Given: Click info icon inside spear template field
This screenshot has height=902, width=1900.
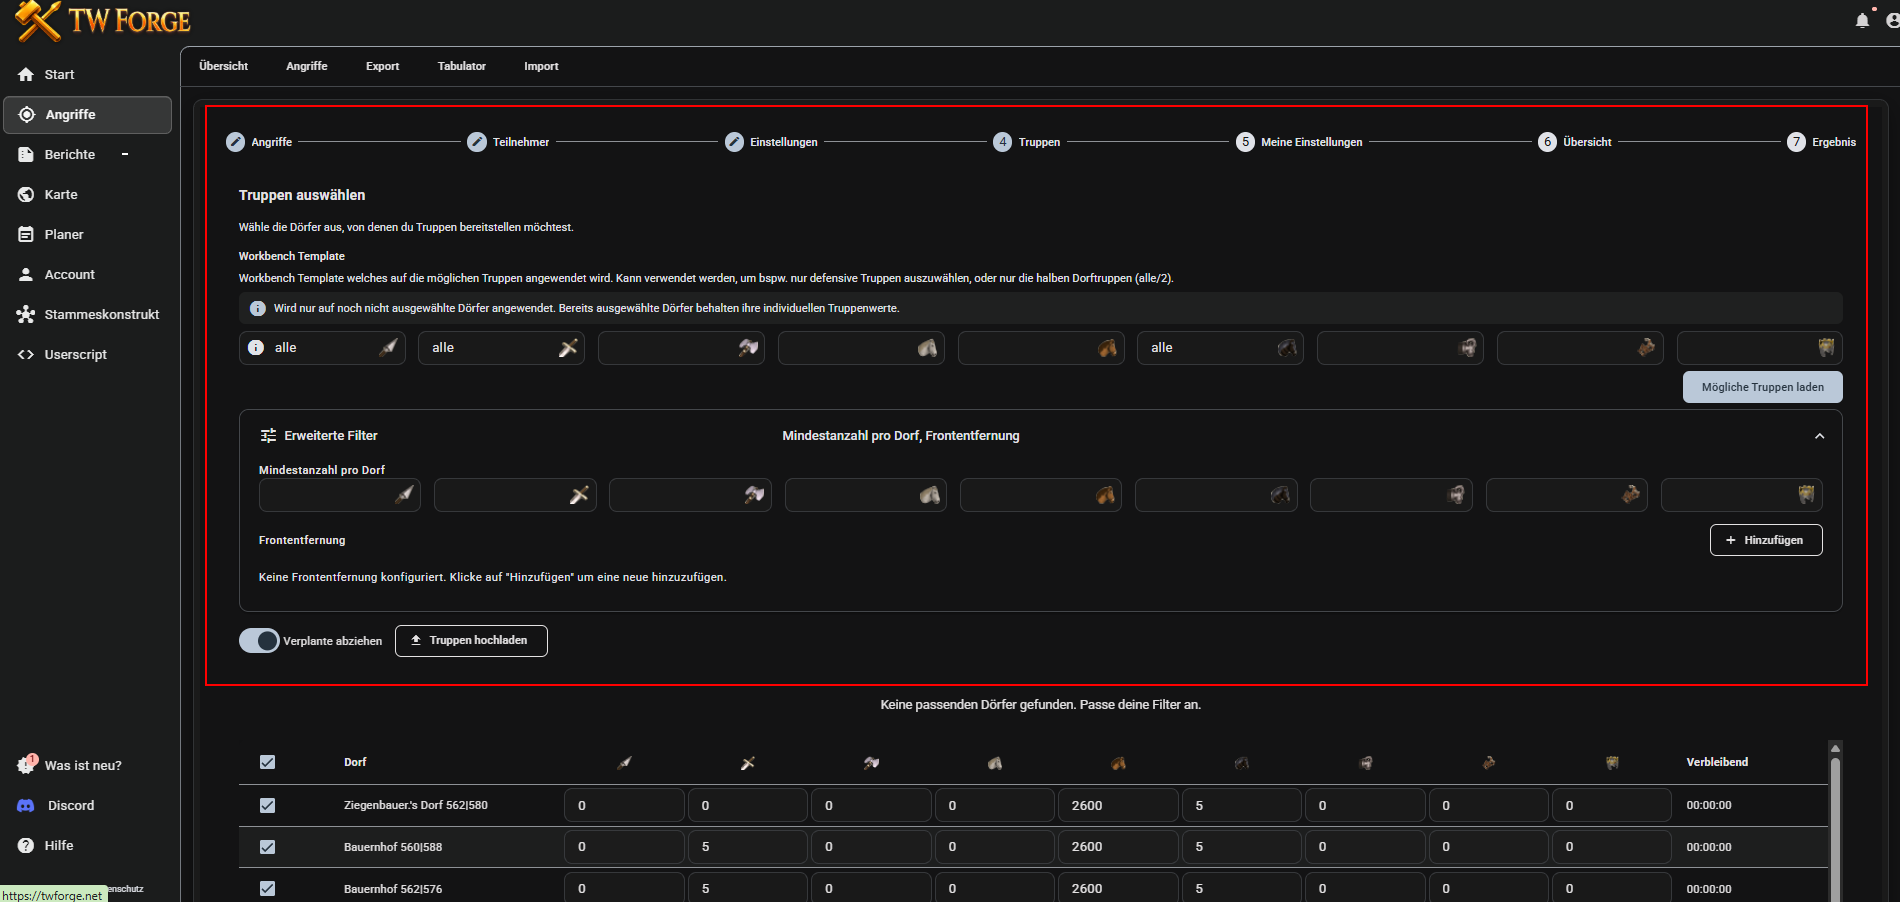Looking at the screenshot, I should 256,348.
